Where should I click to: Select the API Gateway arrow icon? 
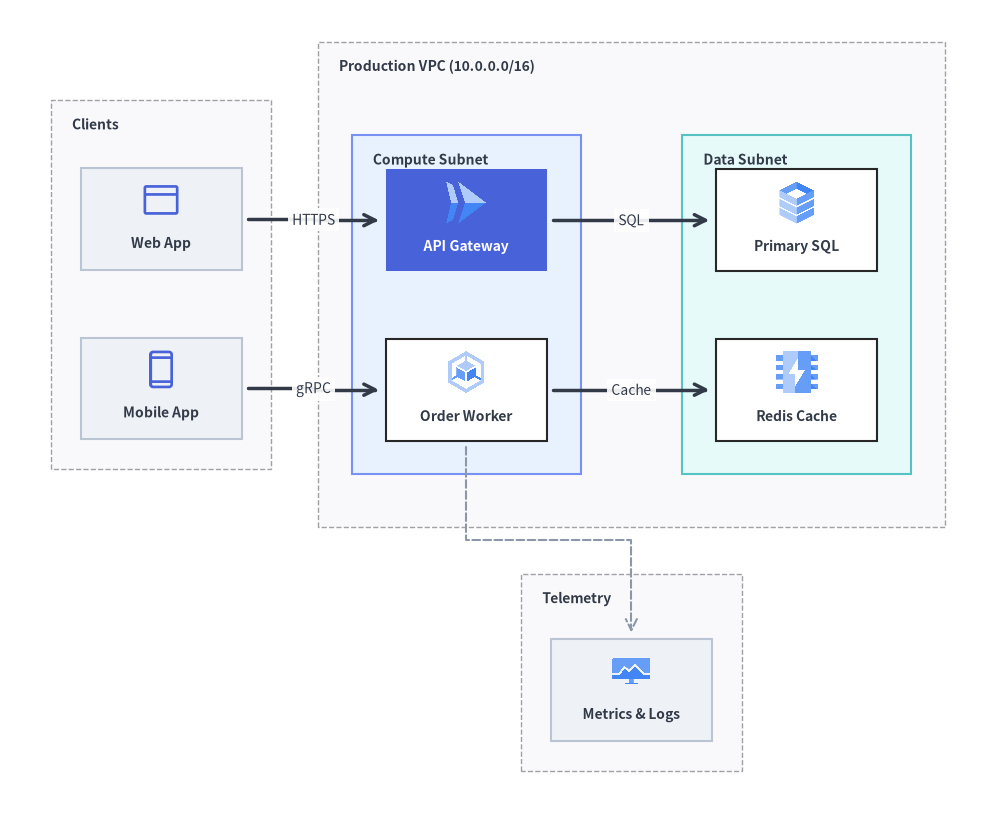[466, 203]
